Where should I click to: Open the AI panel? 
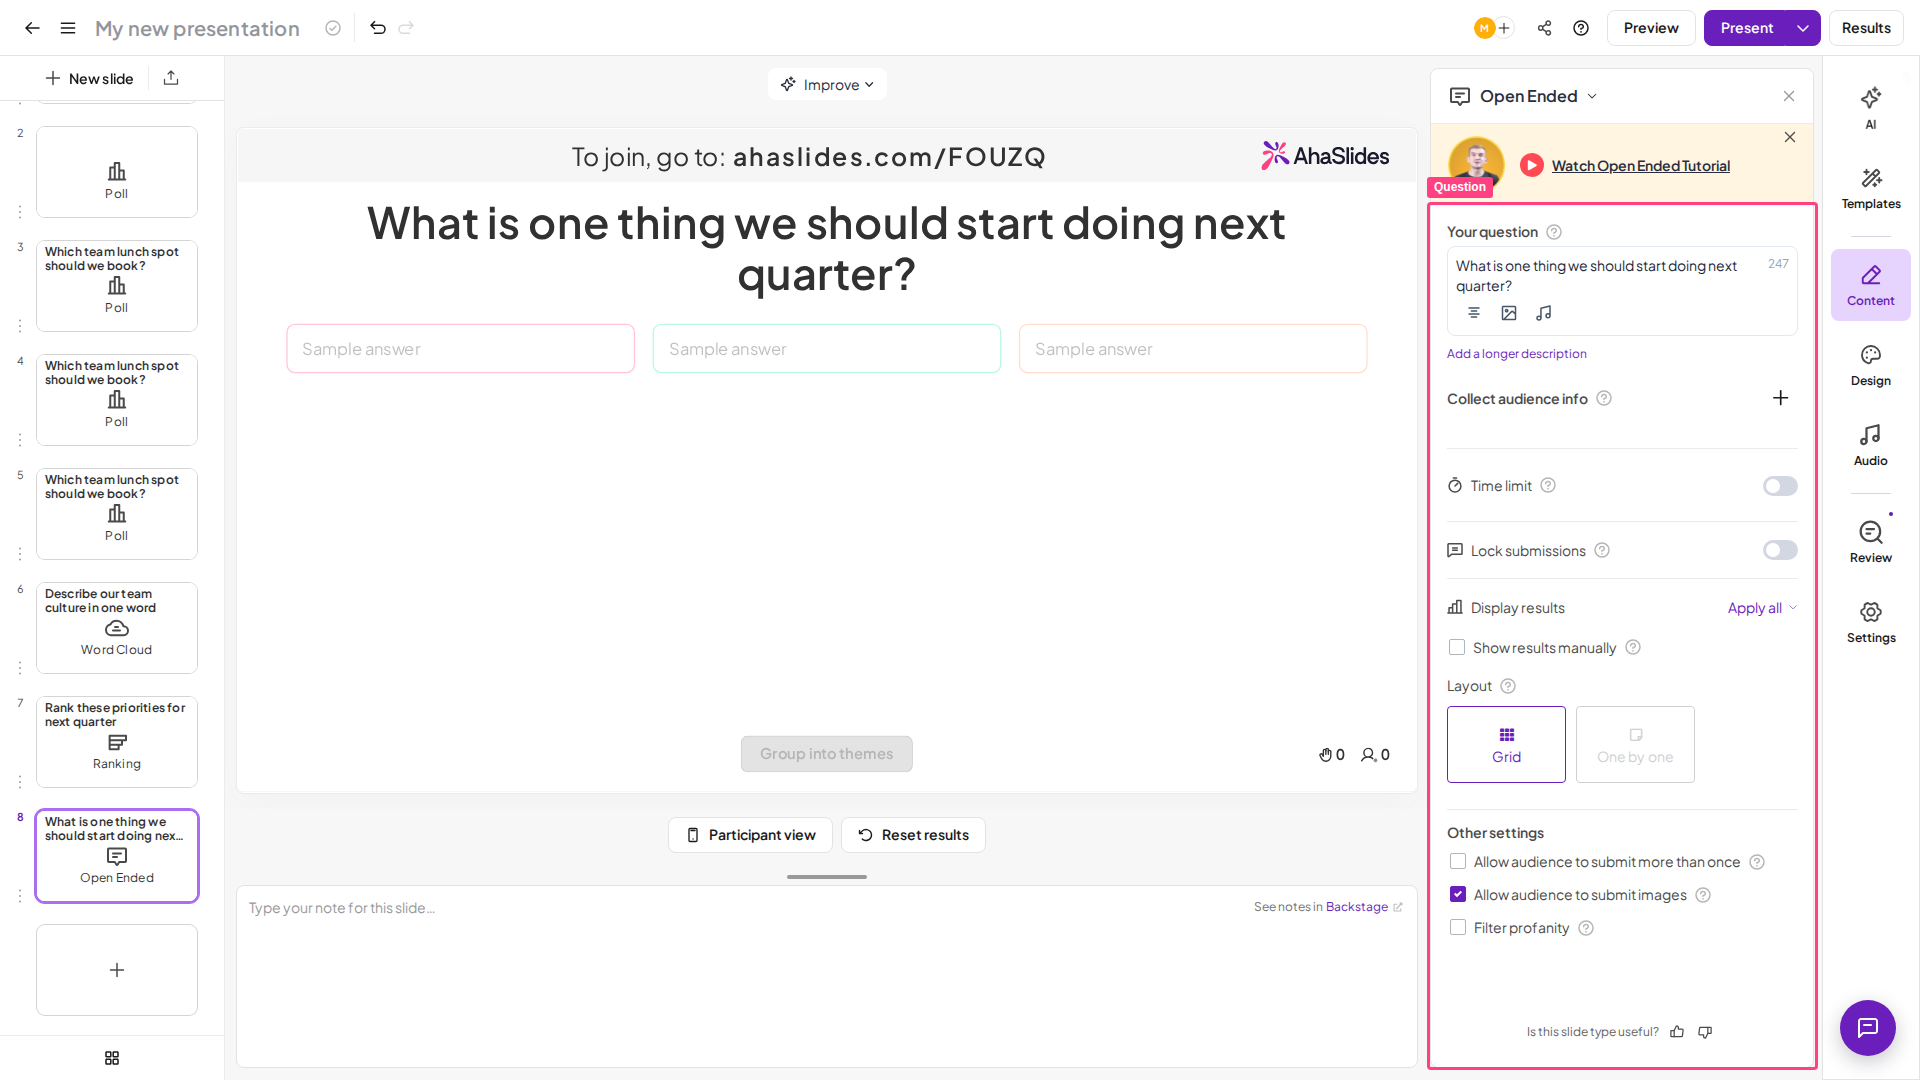tap(1871, 108)
